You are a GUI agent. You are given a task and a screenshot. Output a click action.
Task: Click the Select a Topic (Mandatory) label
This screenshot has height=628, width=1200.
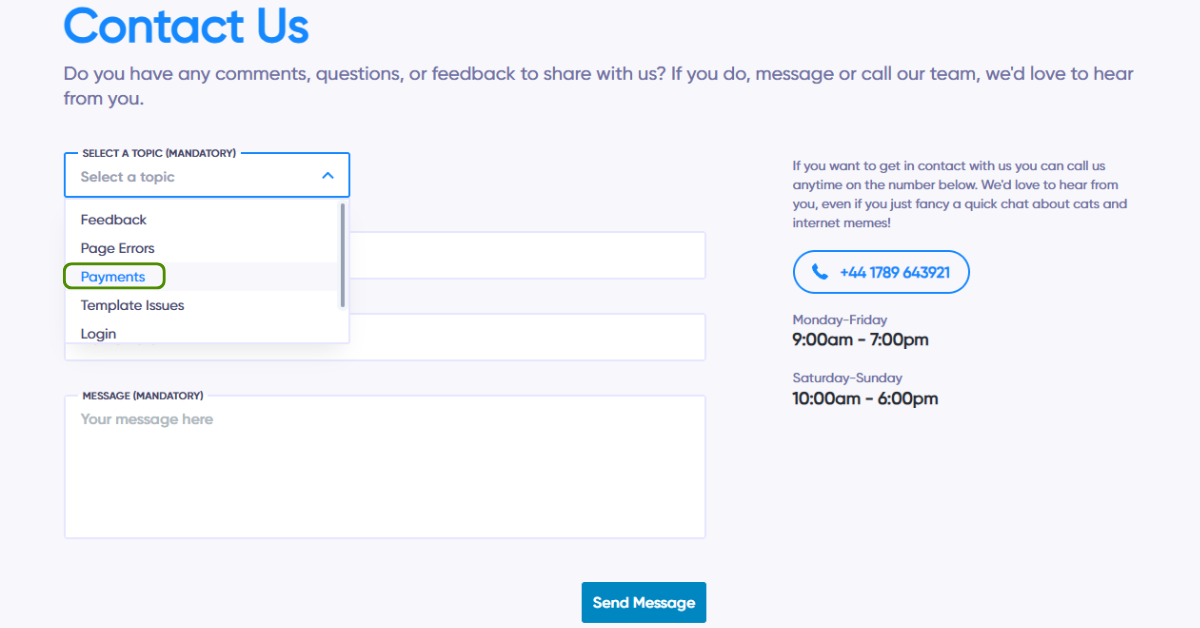coord(159,153)
